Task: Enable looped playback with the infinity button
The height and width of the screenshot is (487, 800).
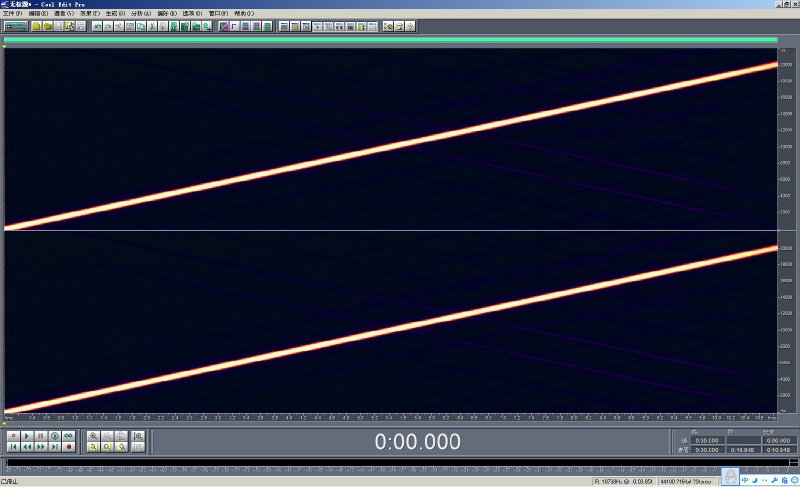Action: click(x=68, y=436)
